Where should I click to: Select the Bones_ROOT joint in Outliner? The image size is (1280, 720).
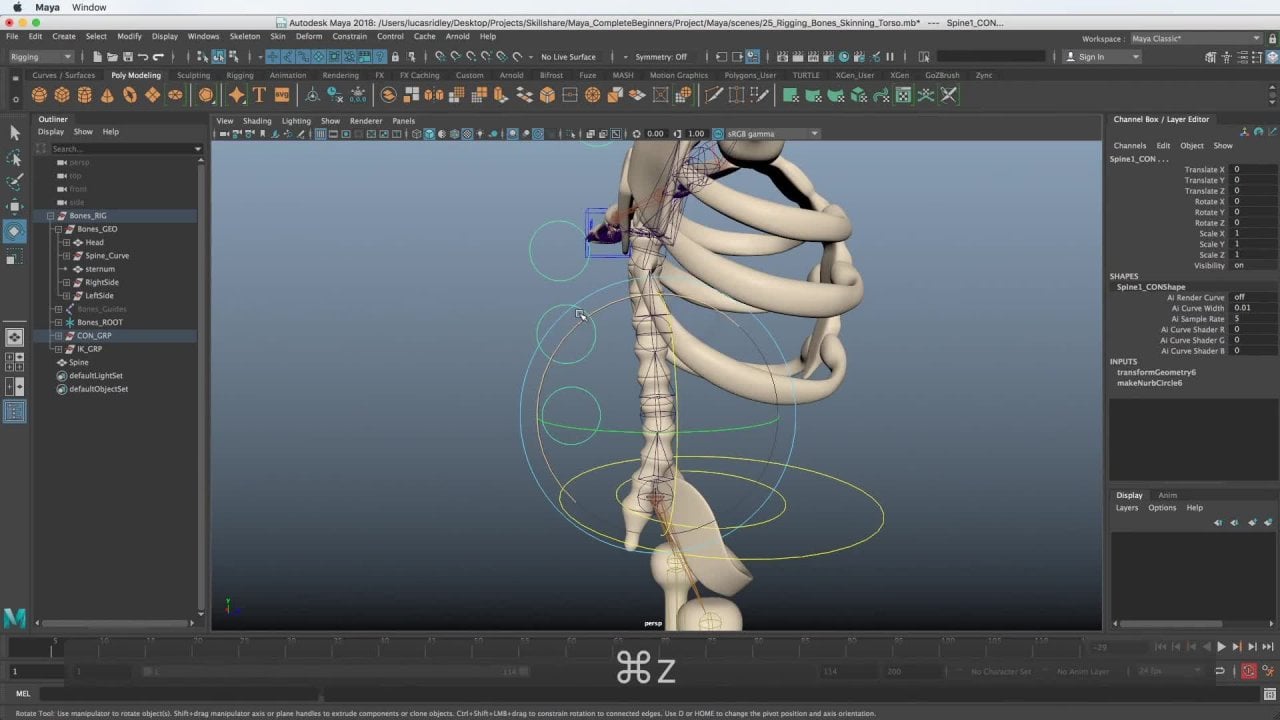point(100,322)
